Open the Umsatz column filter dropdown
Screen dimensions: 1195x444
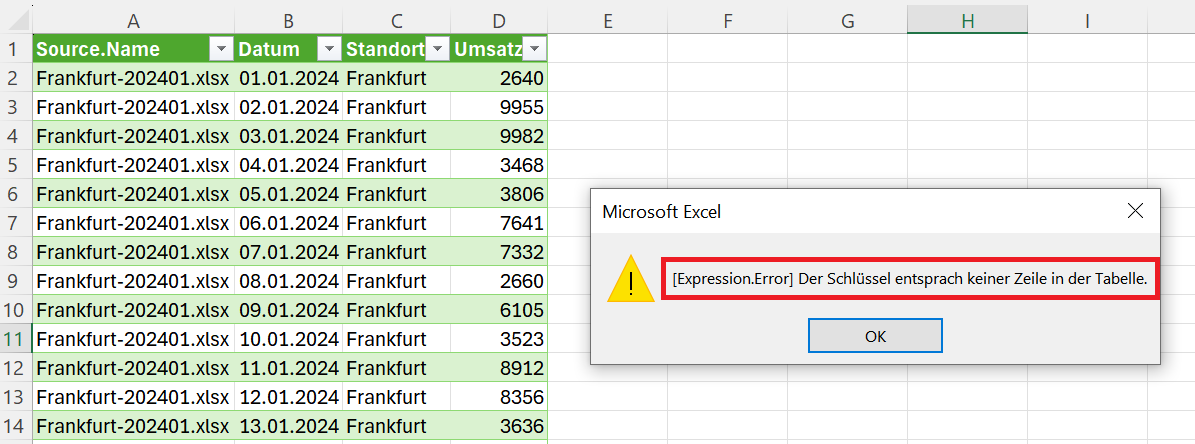(534, 50)
